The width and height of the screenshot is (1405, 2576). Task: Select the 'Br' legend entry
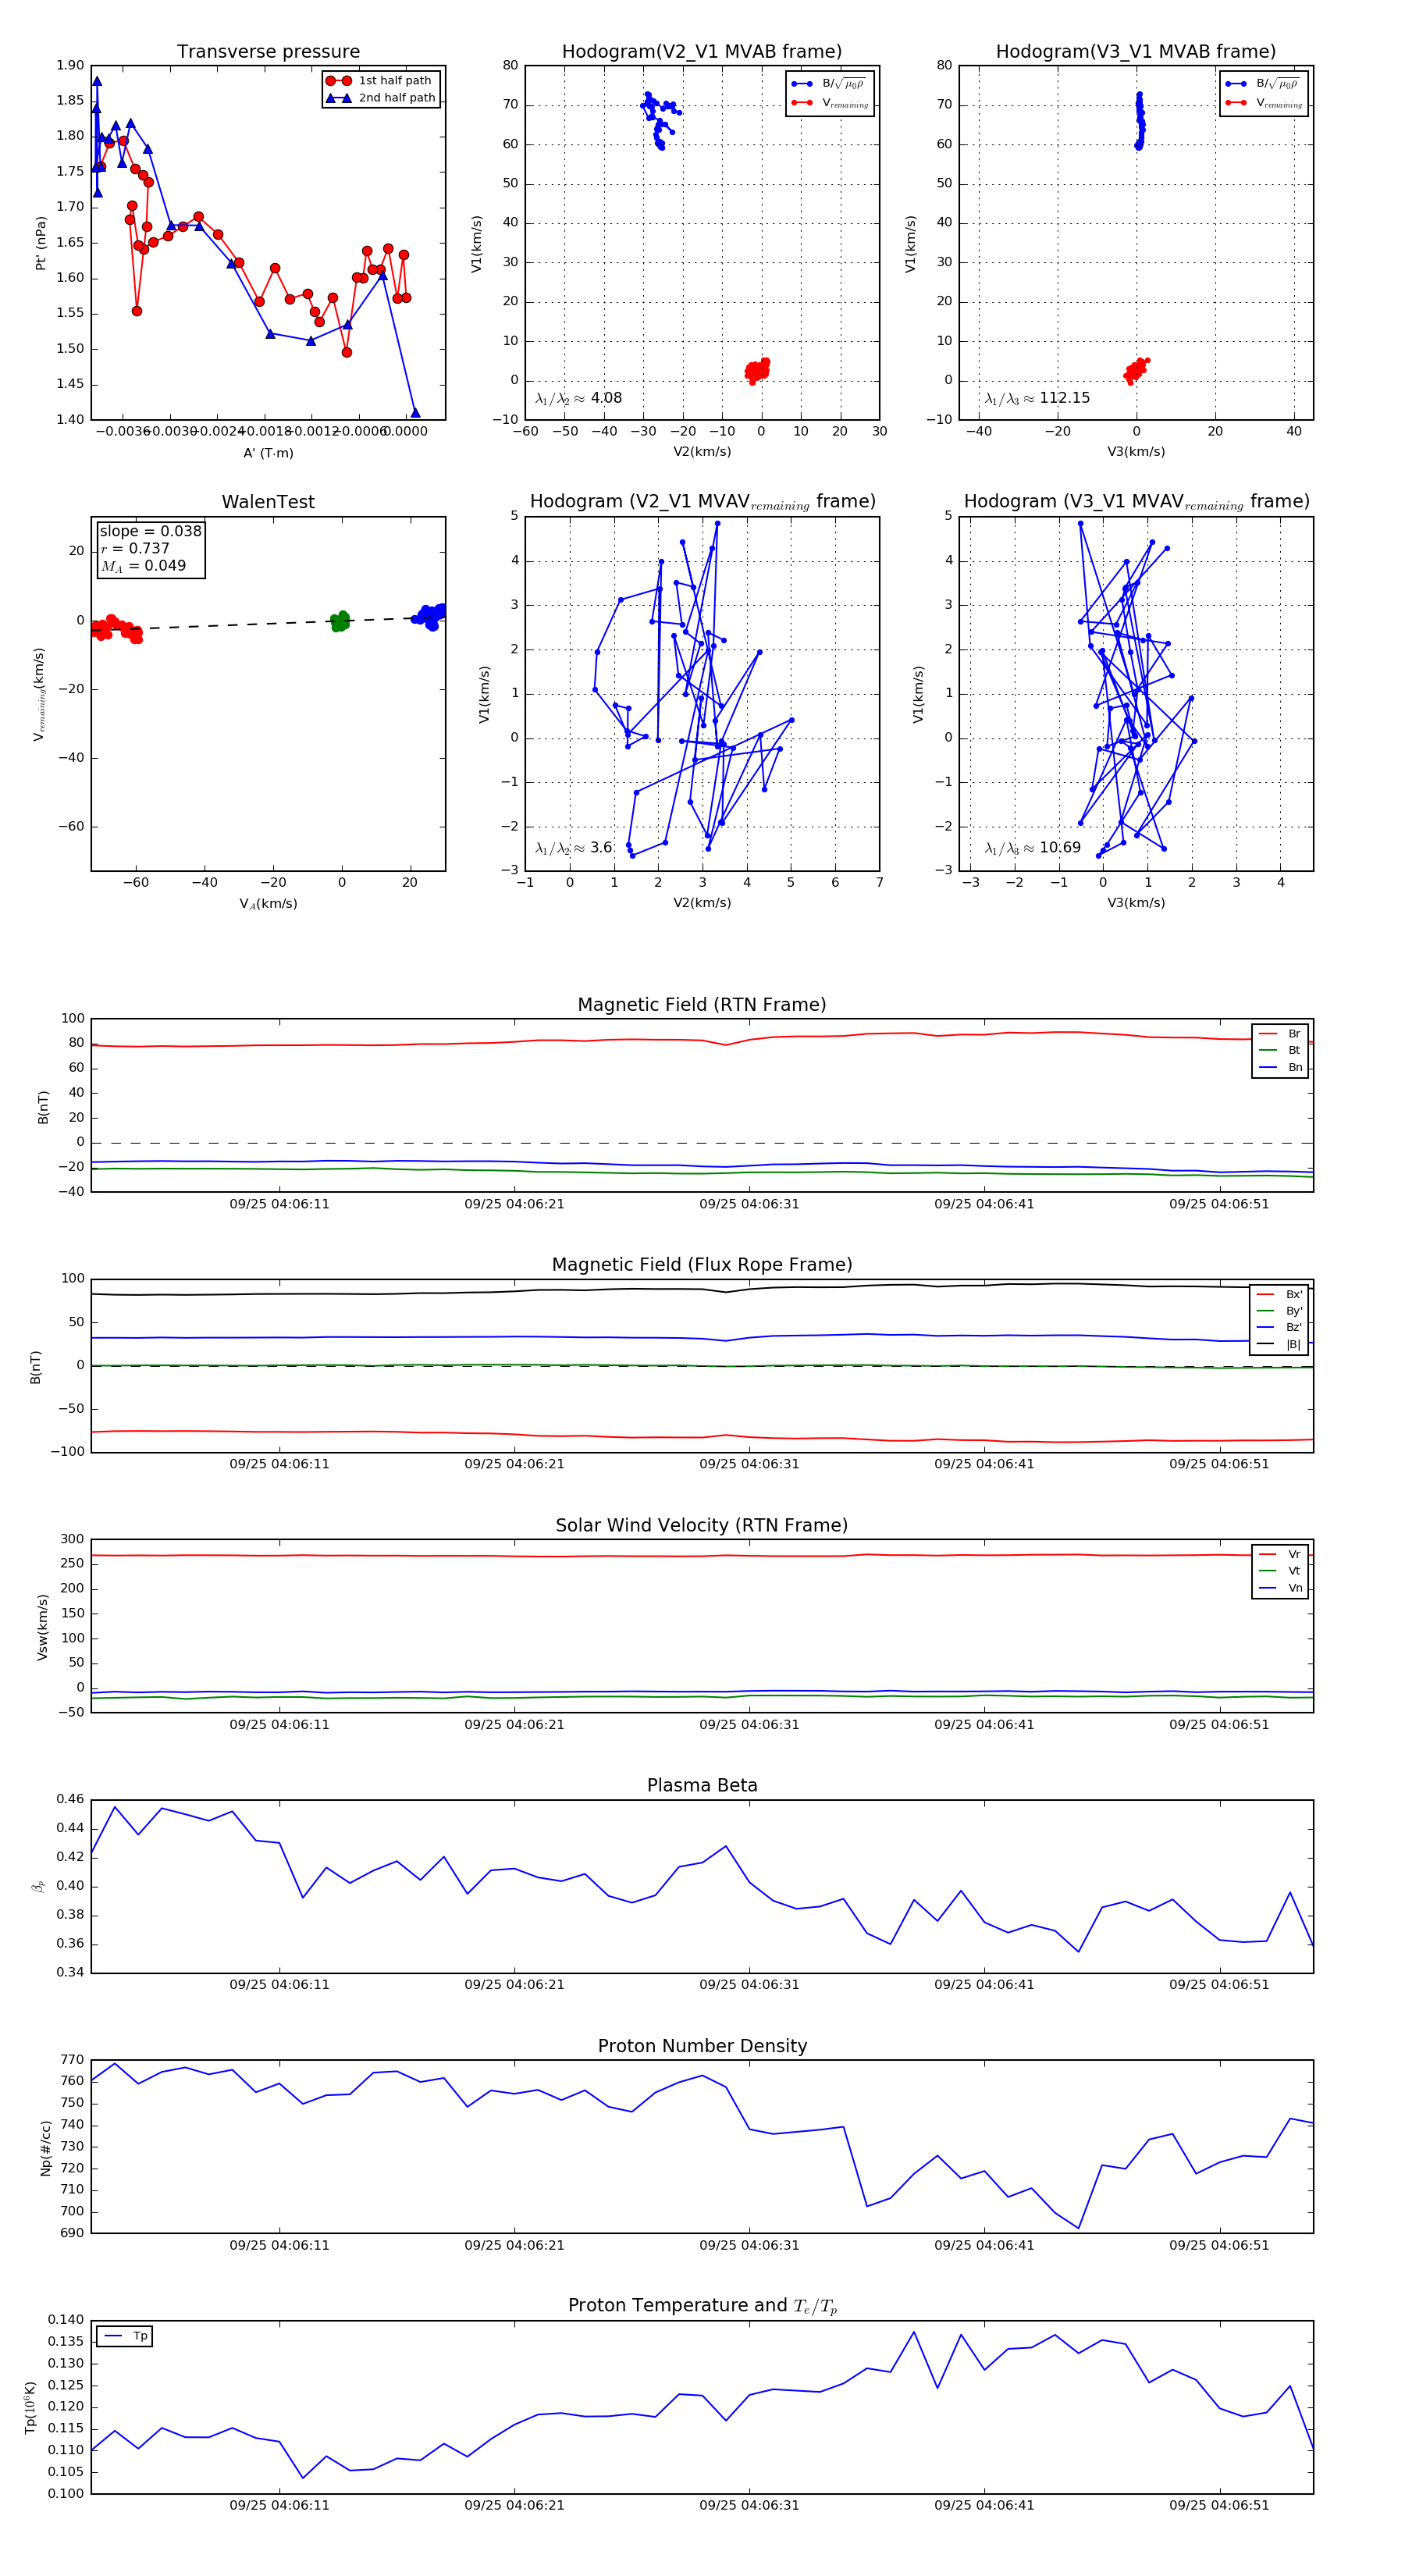pyautogui.click(x=1280, y=1034)
